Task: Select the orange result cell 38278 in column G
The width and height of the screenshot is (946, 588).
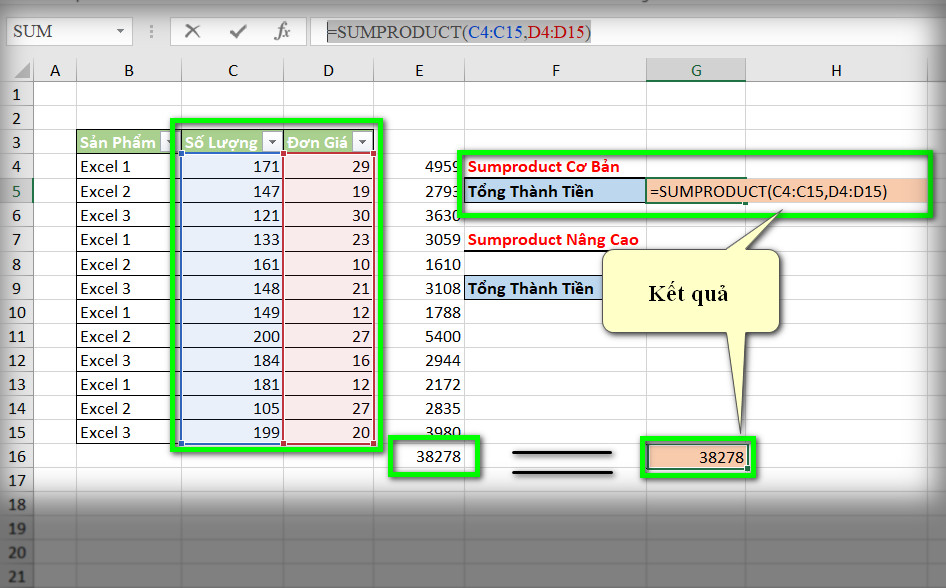Action: tap(696, 457)
